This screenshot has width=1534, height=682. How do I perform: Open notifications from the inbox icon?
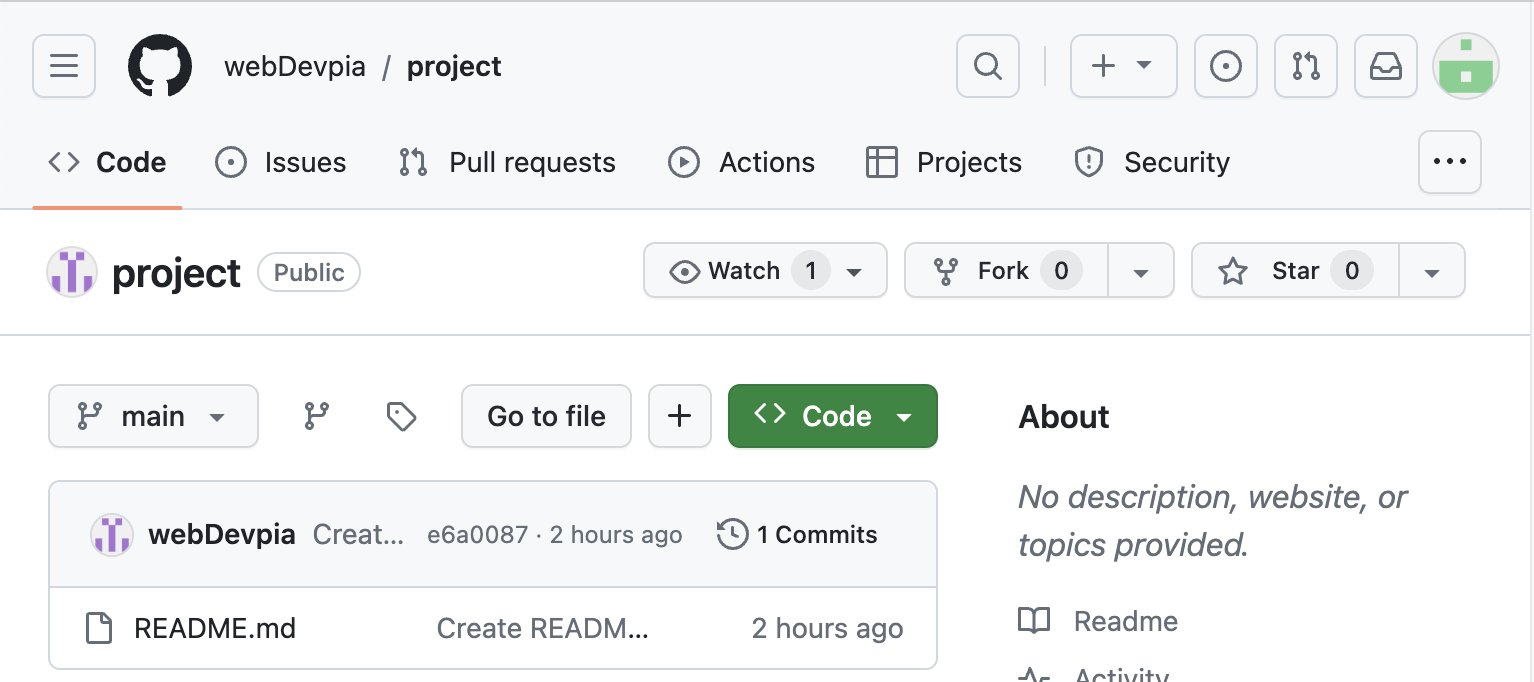coord(1386,66)
